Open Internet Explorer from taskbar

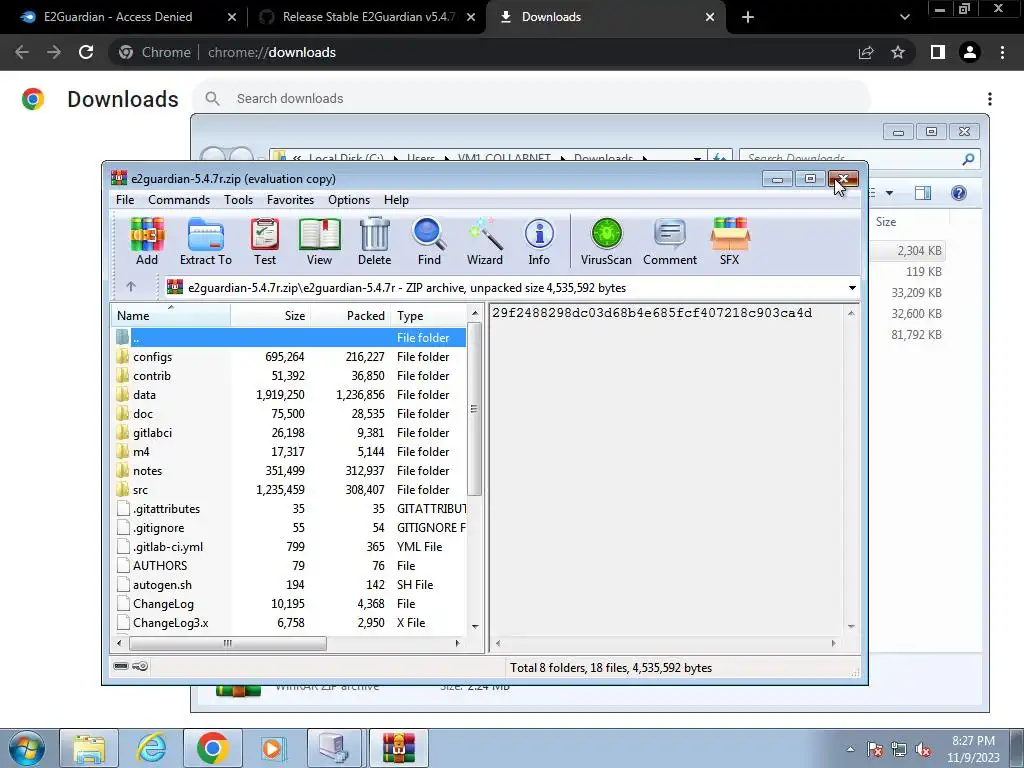tap(151, 748)
